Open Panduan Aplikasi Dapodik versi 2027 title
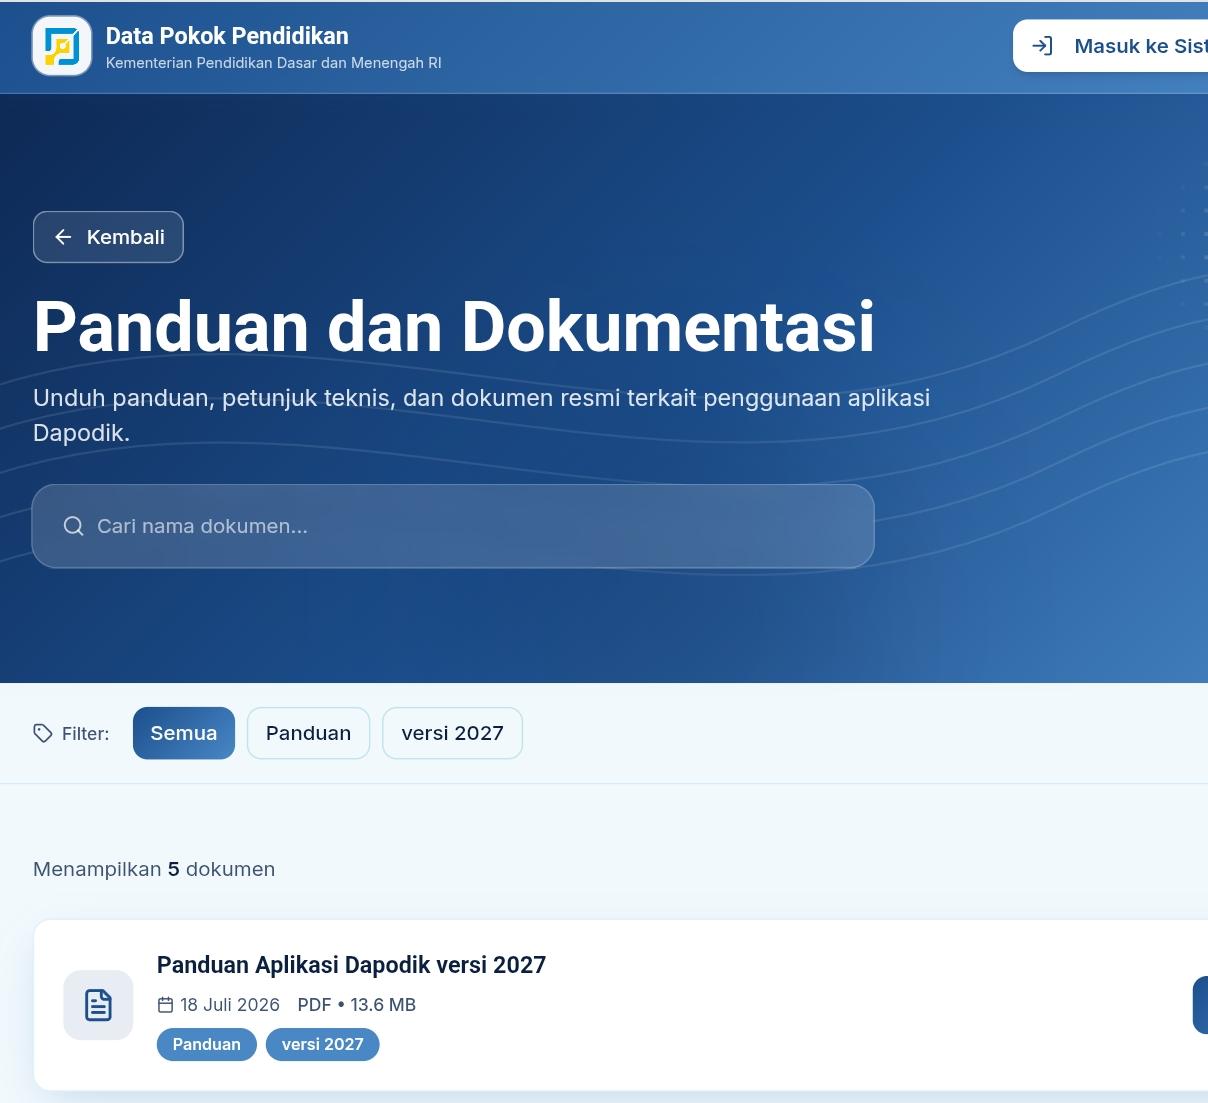The width and height of the screenshot is (1208, 1103). click(x=351, y=965)
